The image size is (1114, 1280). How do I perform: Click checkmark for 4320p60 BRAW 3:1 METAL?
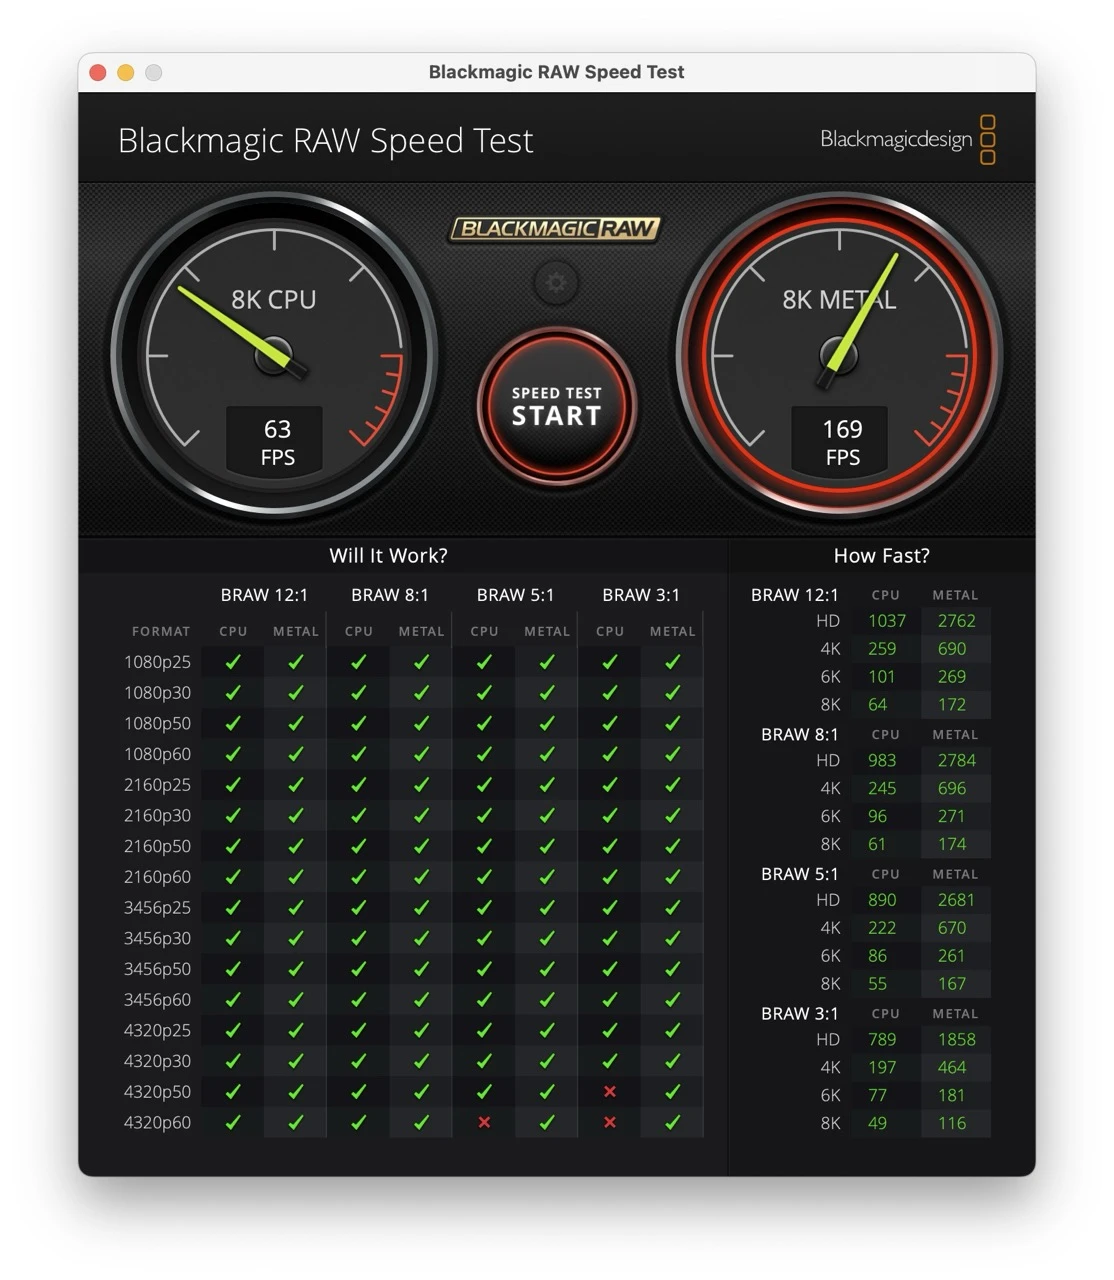673,1122
